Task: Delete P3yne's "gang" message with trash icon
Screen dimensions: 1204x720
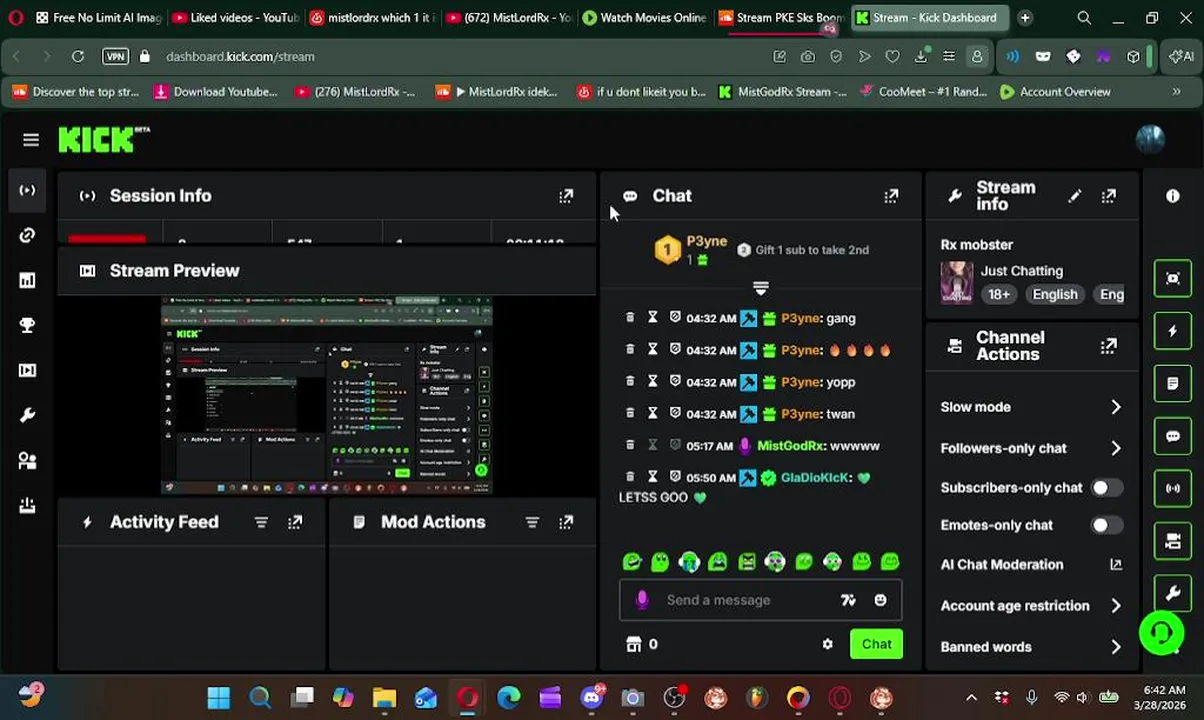Action: [x=629, y=318]
